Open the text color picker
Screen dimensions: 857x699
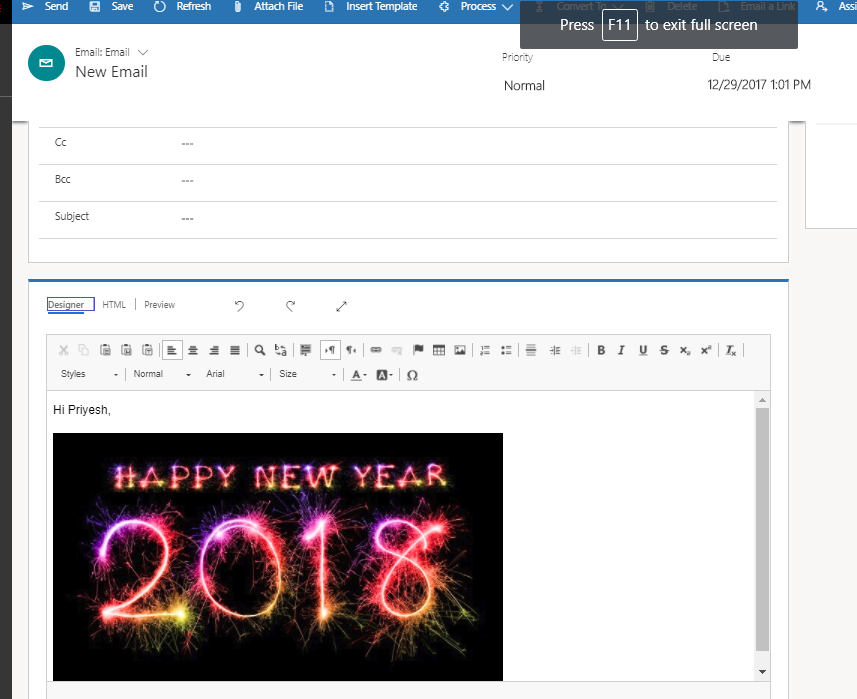pos(358,375)
